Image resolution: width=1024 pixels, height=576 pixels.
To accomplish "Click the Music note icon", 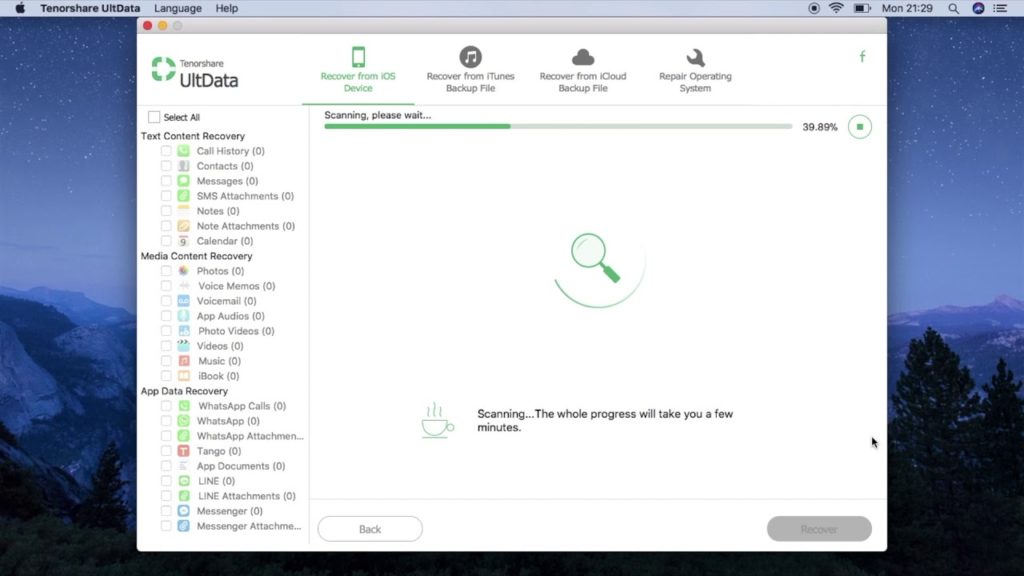I will click(x=184, y=361).
